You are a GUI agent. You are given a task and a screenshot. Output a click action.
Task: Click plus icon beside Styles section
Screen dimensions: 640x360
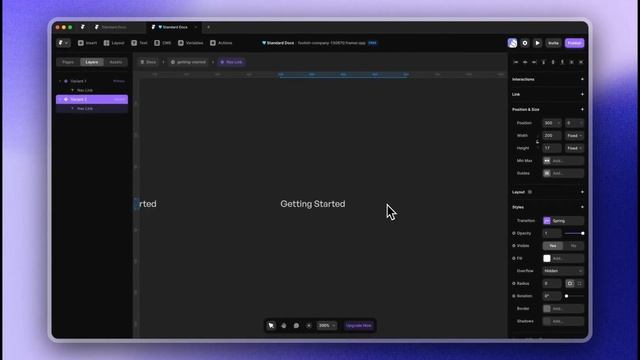(x=582, y=207)
